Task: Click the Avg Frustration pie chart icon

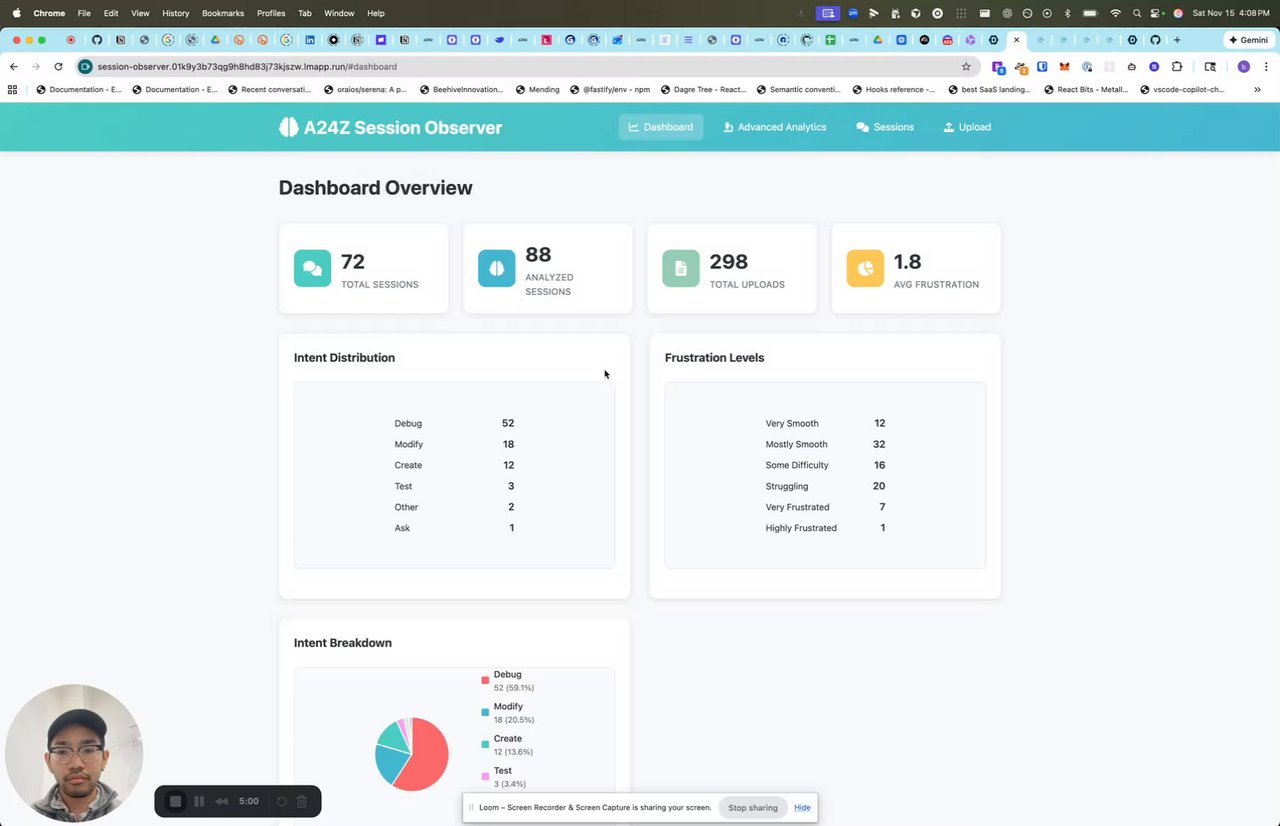Action: (x=865, y=268)
